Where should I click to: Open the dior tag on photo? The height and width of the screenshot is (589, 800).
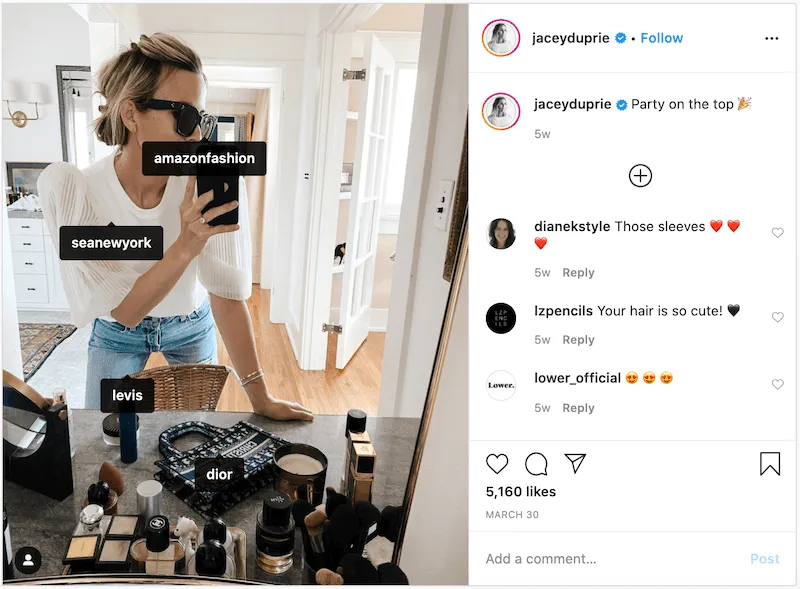219,474
